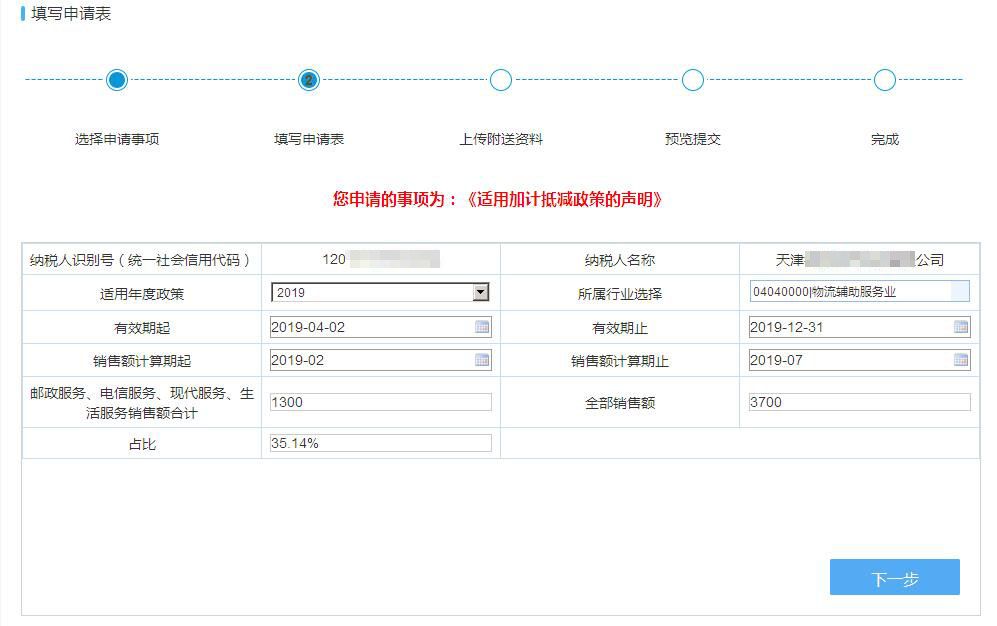Click the 1300 sales amount input field
This screenshot has width=997, height=626.
click(x=378, y=402)
